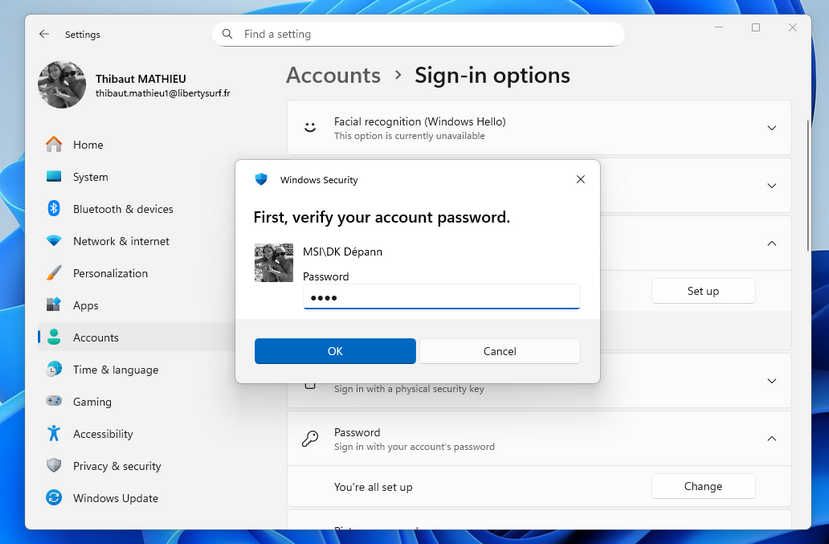
Task: Click the thibaut.mathieu1@libertysurf.fr email text
Action: click(163, 94)
